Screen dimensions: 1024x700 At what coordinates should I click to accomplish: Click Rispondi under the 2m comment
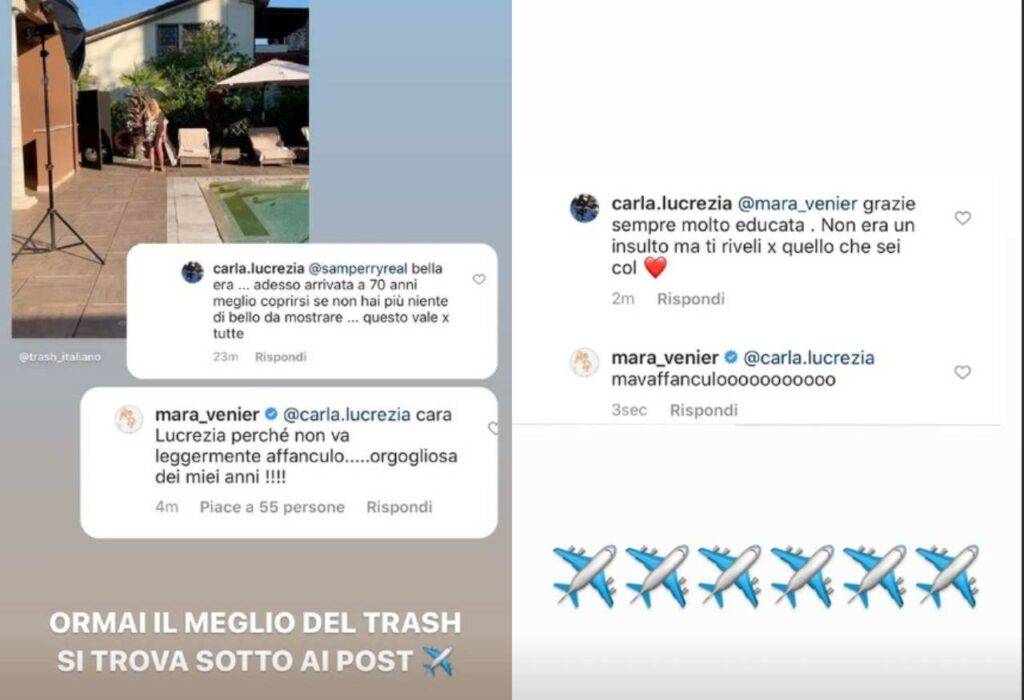pyautogui.click(x=690, y=299)
